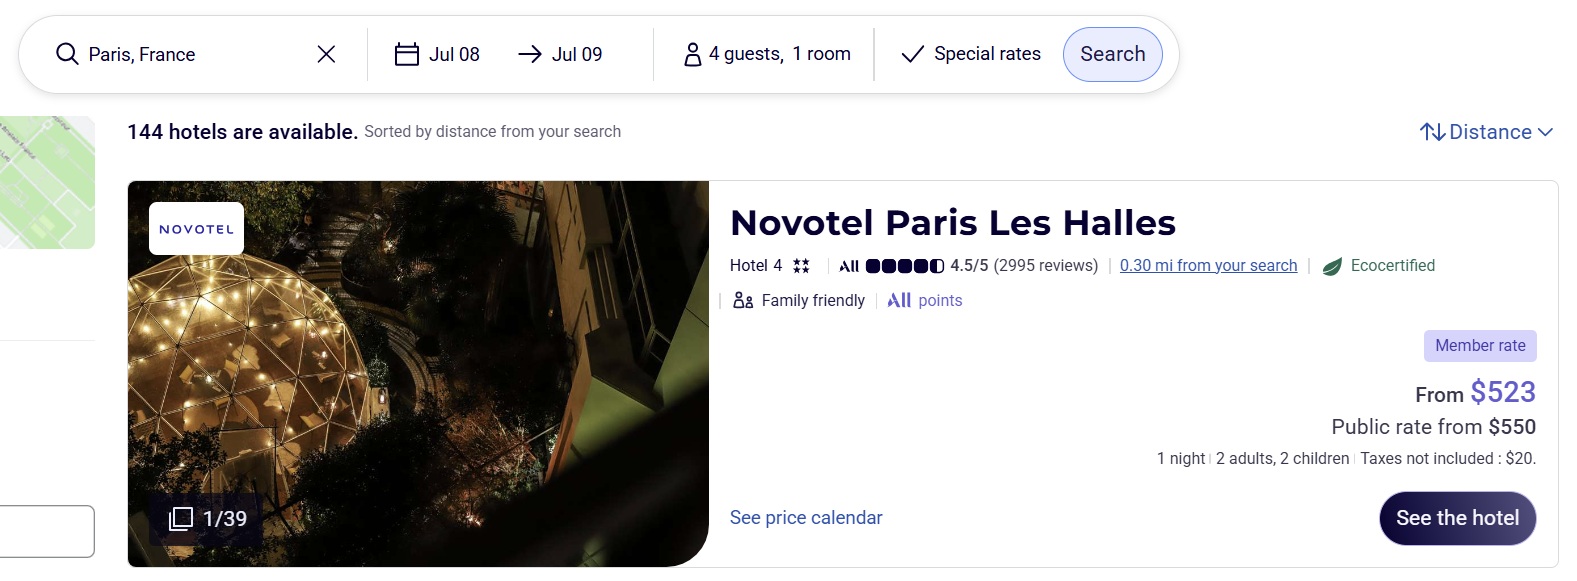Clear the Paris, France destination
The height and width of the screenshot is (581, 1577).
pyautogui.click(x=326, y=54)
